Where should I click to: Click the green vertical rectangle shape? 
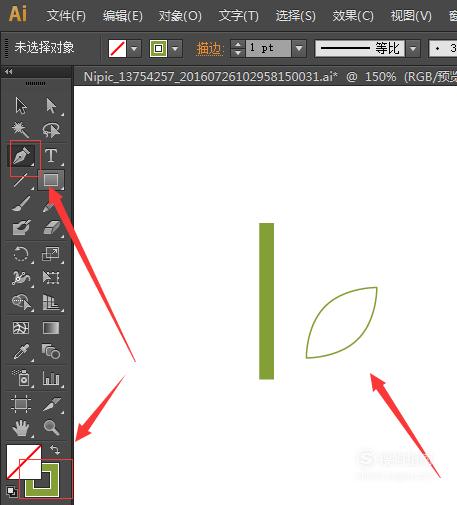(x=266, y=301)
